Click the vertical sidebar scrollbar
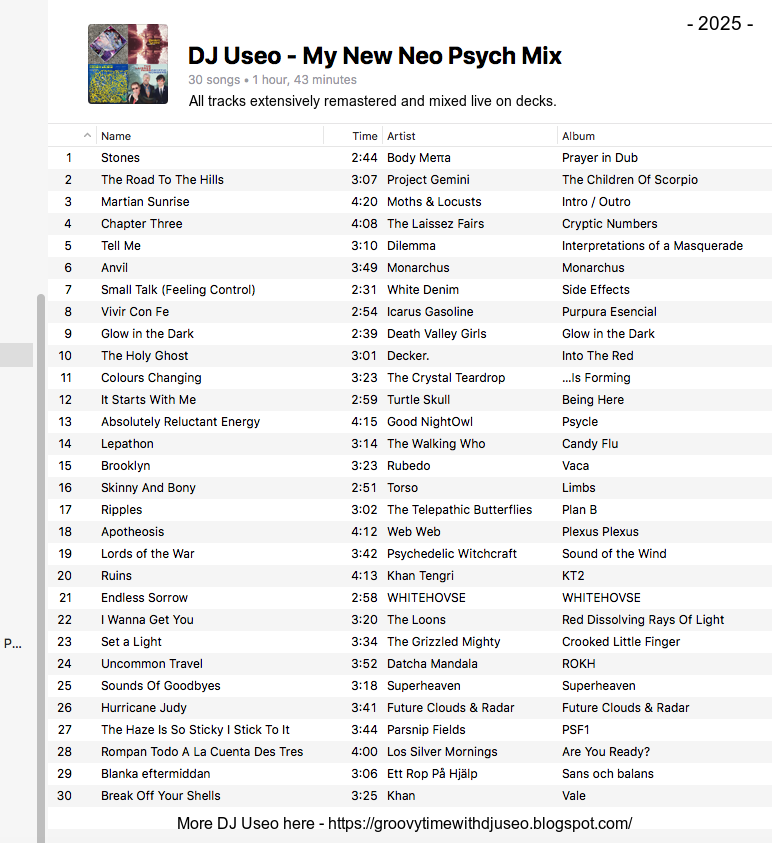772x843 pixels. pos(41,568)
